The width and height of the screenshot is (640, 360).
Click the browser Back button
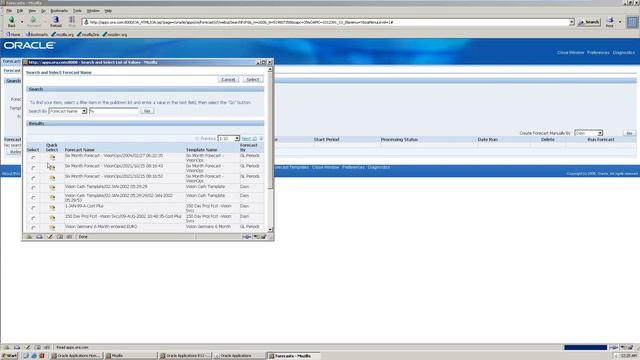tap(11, 21)
